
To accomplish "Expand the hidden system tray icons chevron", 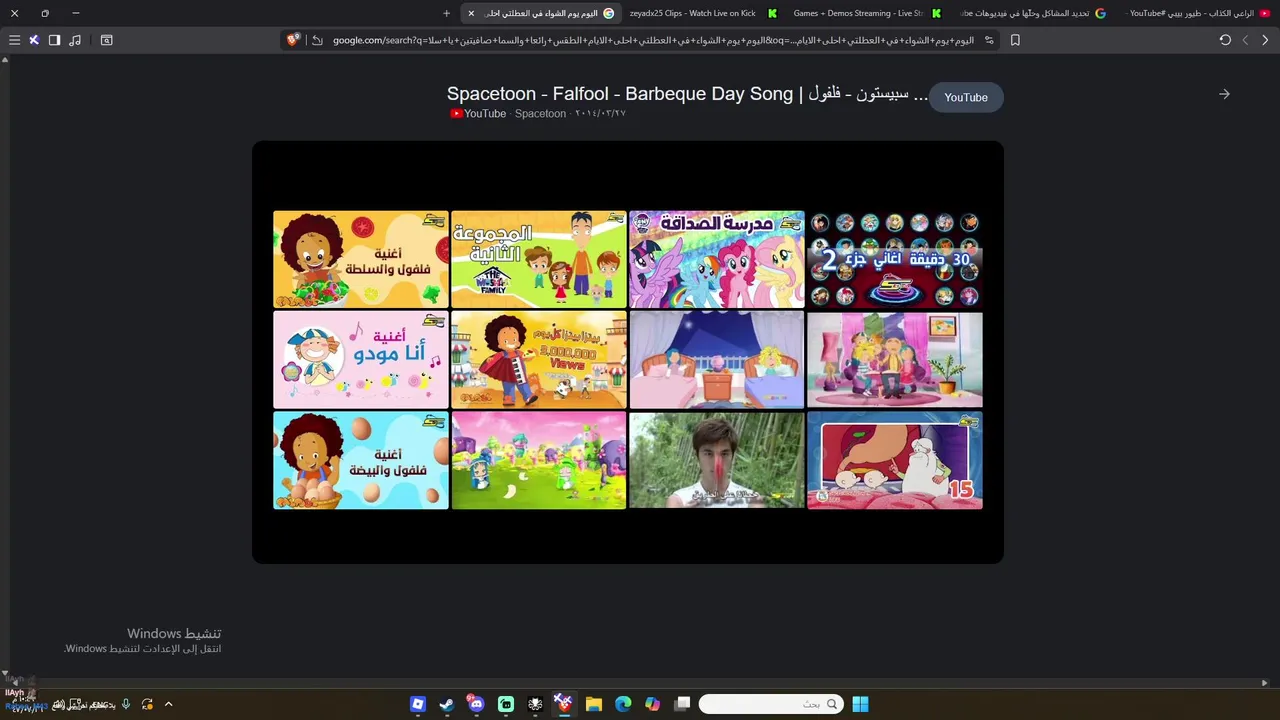I will 168,704.
